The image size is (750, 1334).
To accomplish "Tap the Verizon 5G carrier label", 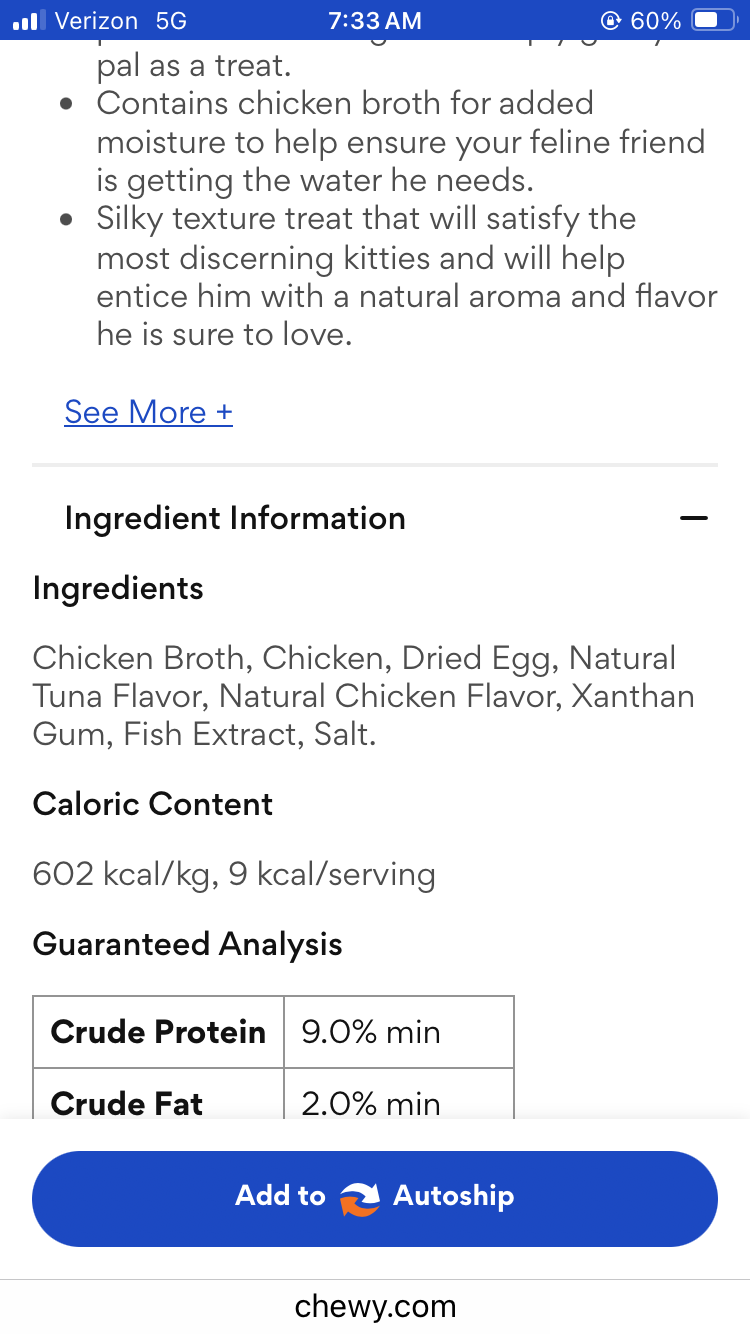I will pyautogui.click(x=121, y=20).
